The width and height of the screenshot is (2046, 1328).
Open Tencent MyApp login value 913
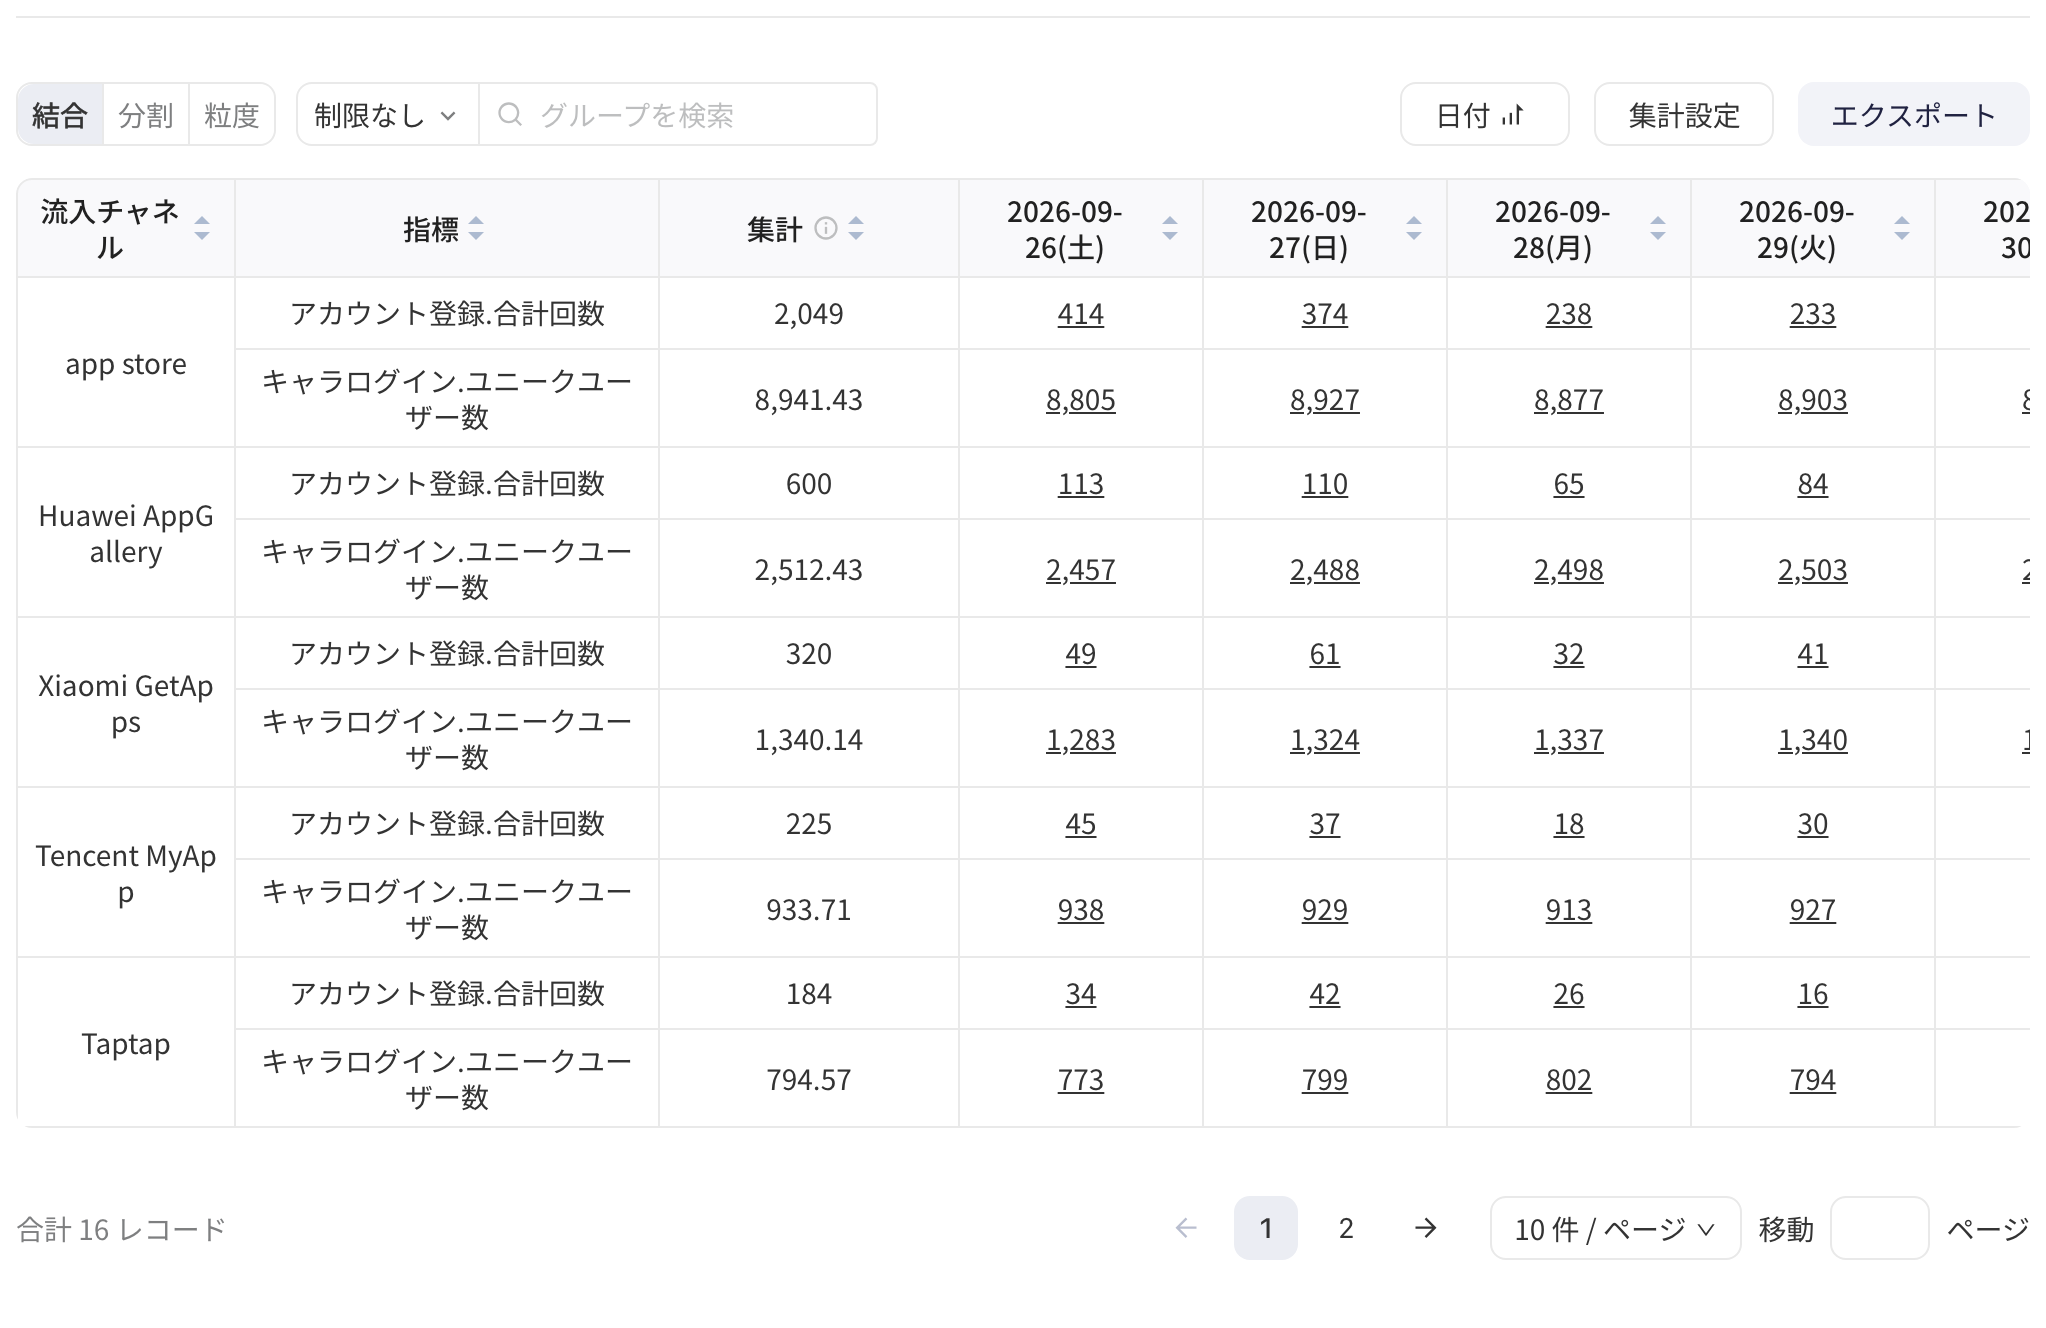click(x=1569, y=910)
